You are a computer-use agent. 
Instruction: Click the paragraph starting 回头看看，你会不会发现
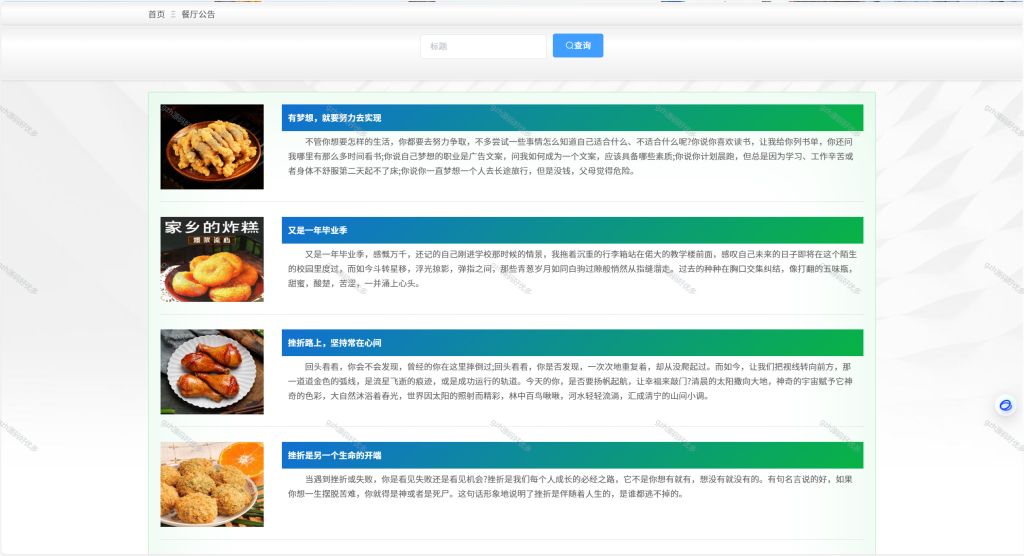click(571, 381)
